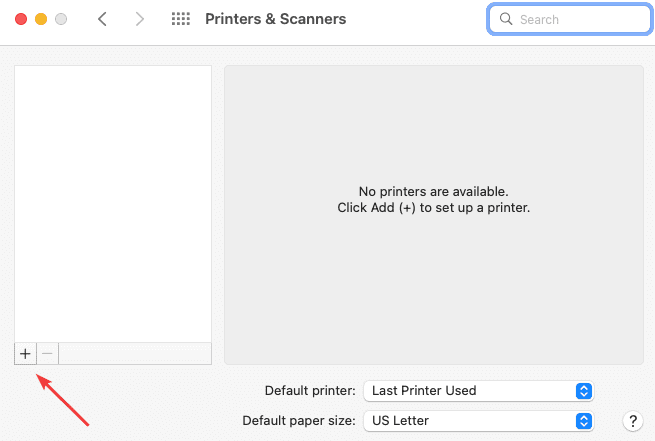Open the Default printer dropdown

(x=477, y=390)
